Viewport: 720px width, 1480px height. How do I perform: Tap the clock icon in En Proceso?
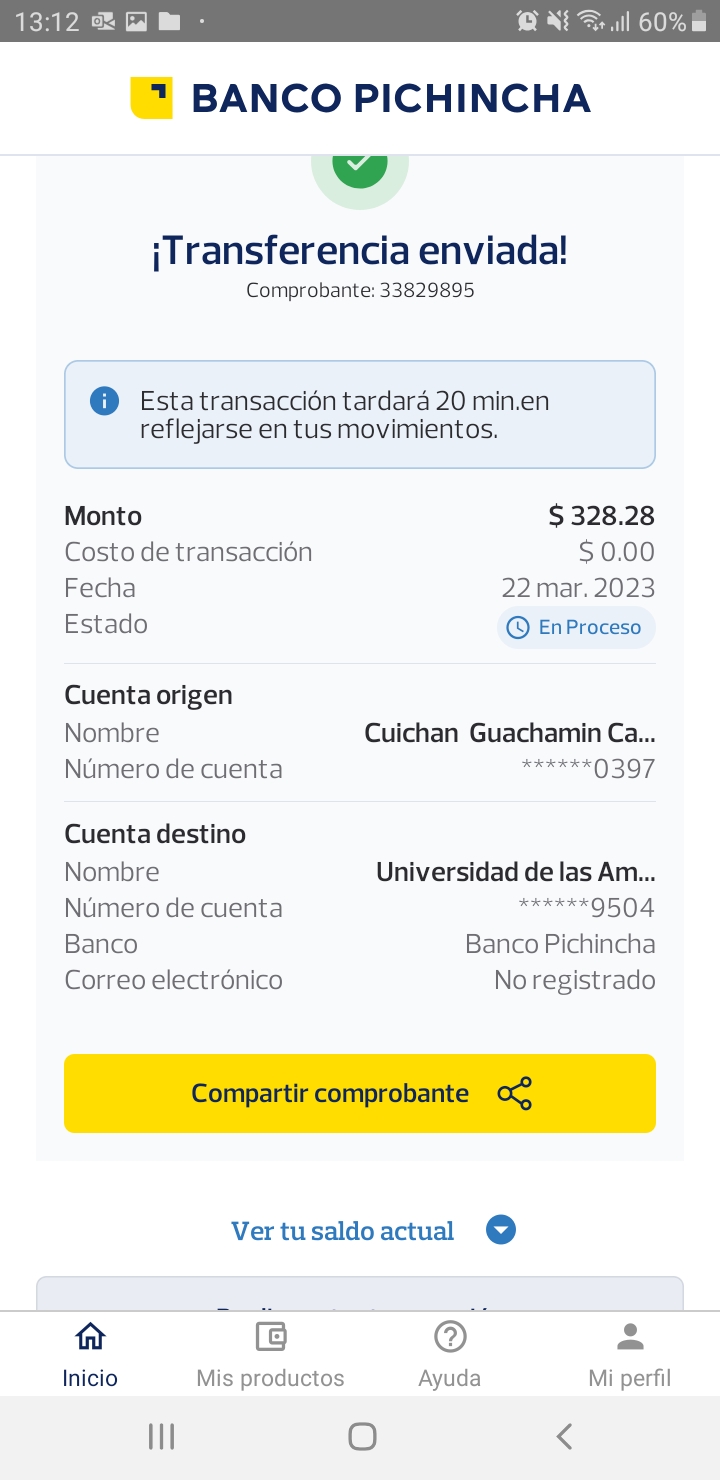(x=518, y=628)
